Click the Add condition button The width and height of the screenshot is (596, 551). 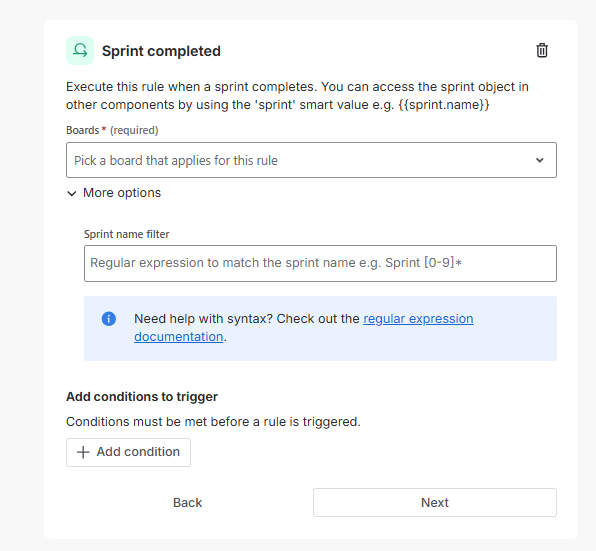[128, 452]
